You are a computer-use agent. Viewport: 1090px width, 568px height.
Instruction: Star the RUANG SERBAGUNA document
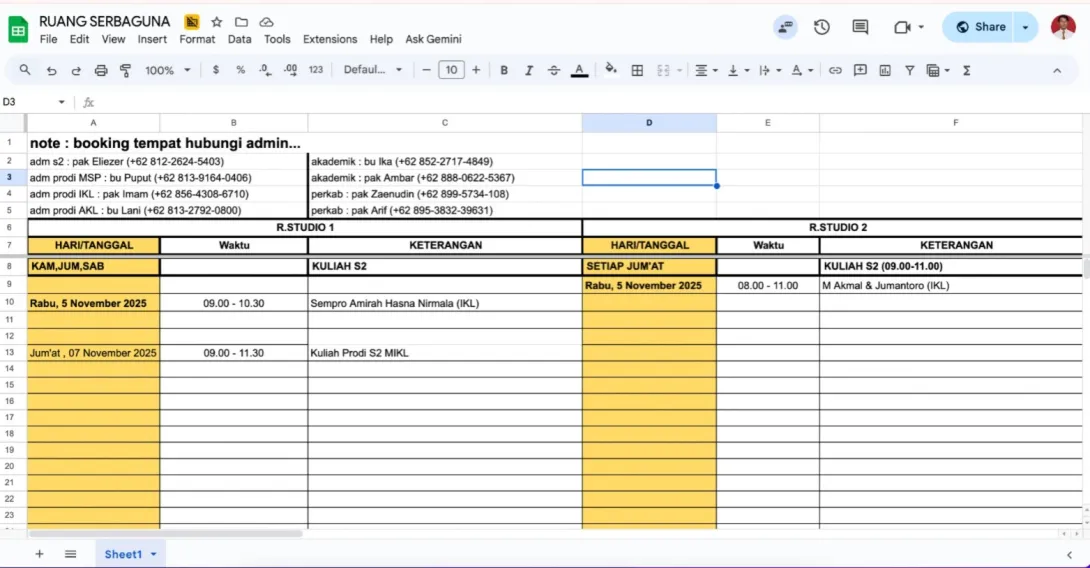tap(217, 22)
